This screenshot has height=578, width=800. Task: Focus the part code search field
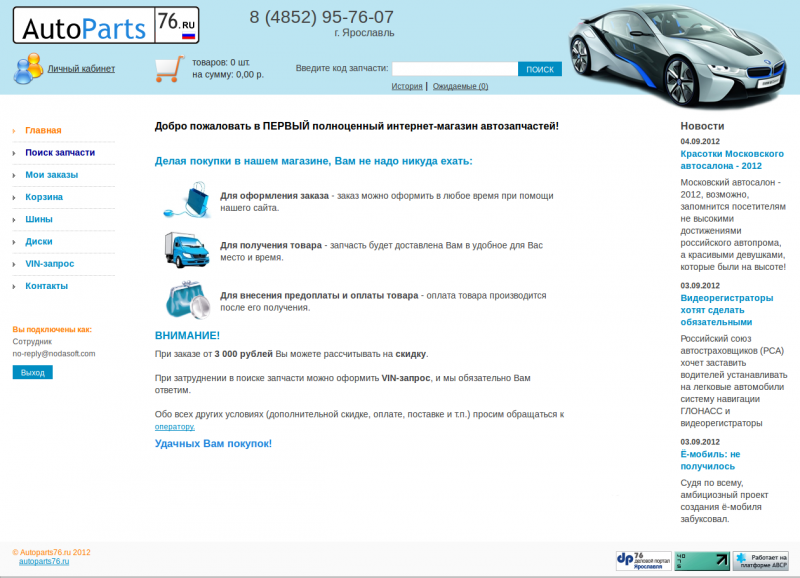454,69
